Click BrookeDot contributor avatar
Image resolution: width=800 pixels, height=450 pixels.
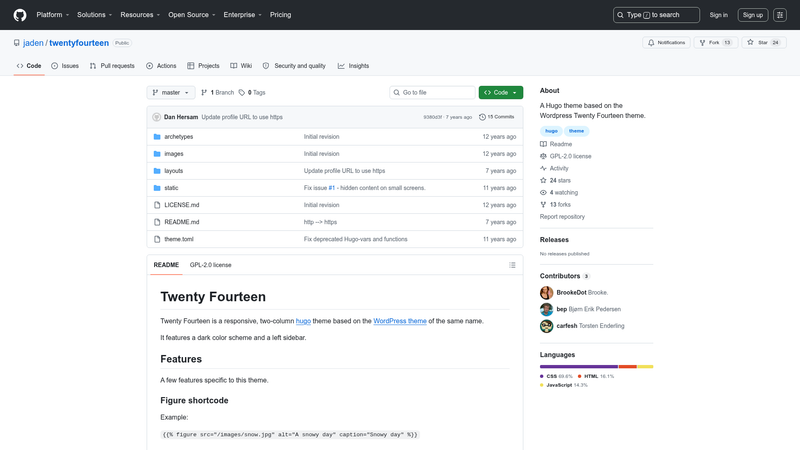click(546, 292)
